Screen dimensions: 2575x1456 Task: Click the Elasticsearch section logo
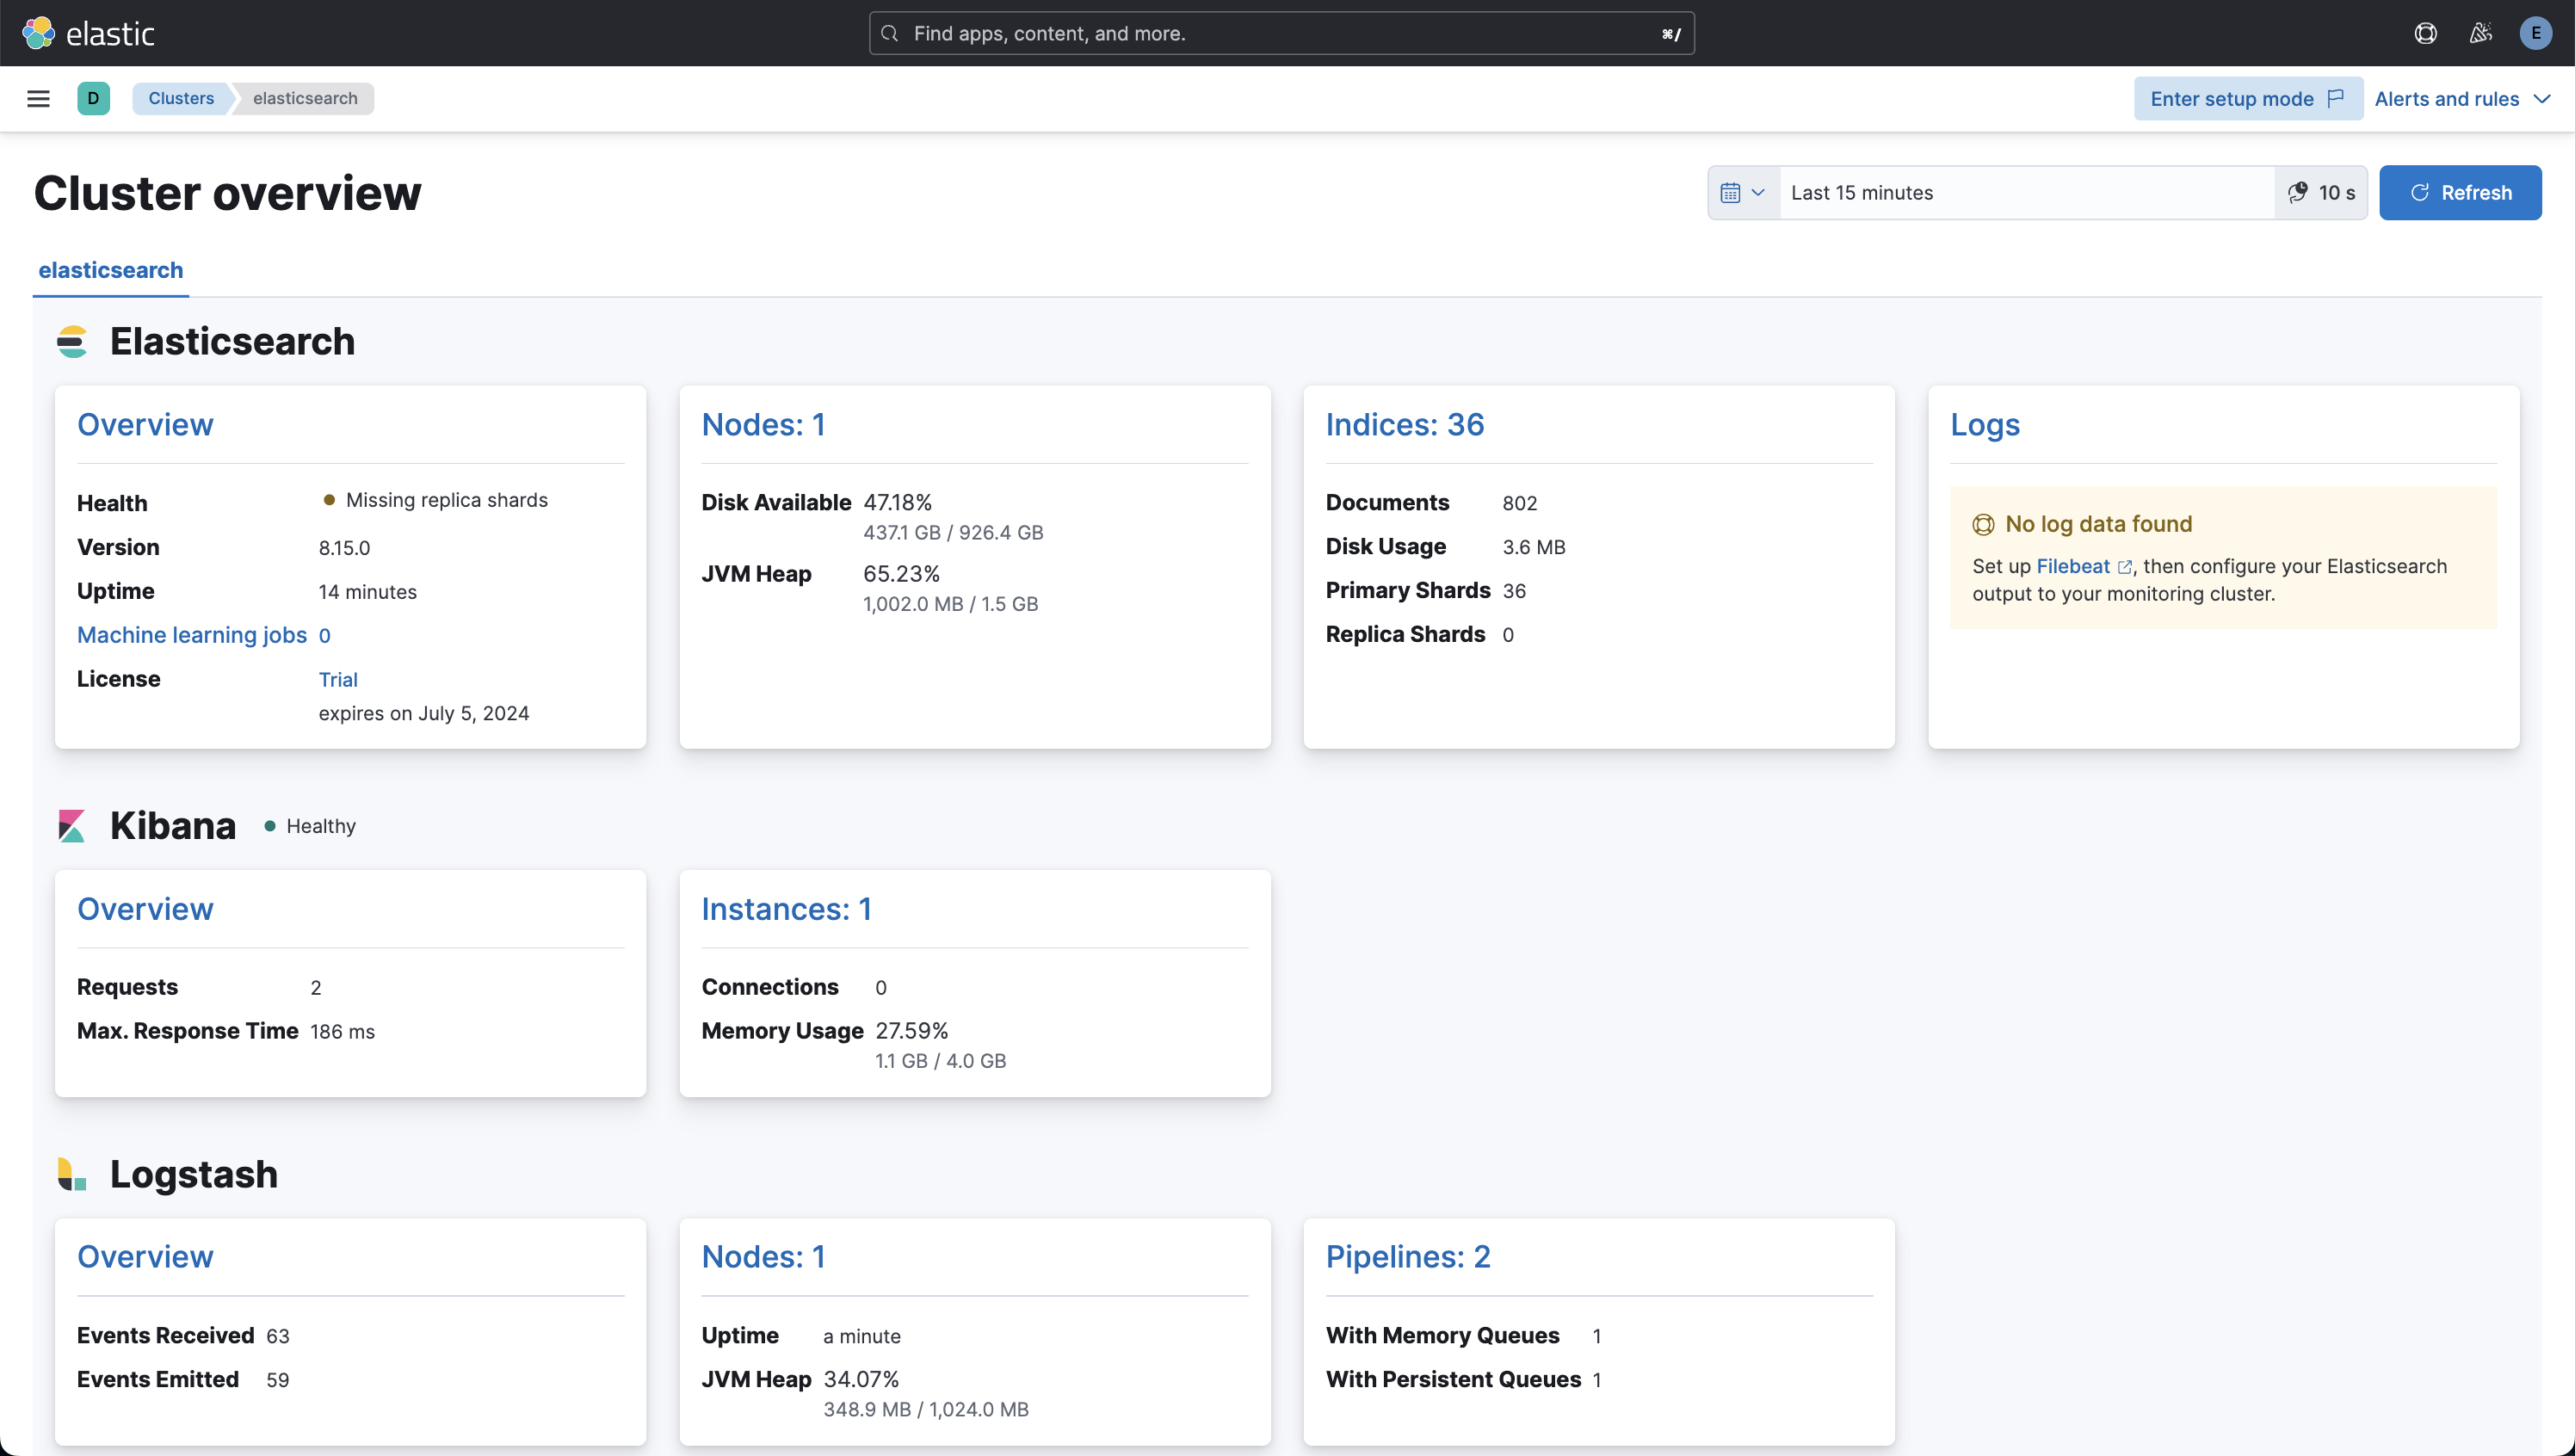[72, 342]
